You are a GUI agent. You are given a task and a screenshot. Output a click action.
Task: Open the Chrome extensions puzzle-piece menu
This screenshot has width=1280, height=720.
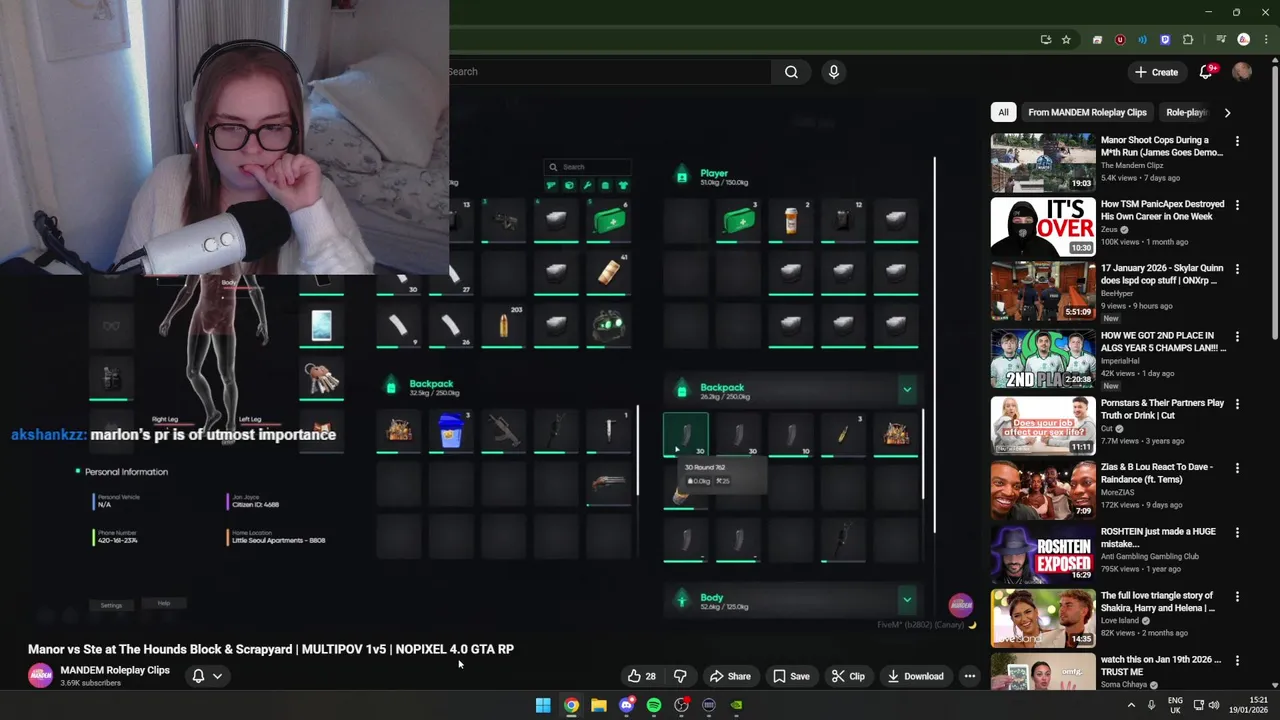pyautogui.click(x=1188, y=40)
